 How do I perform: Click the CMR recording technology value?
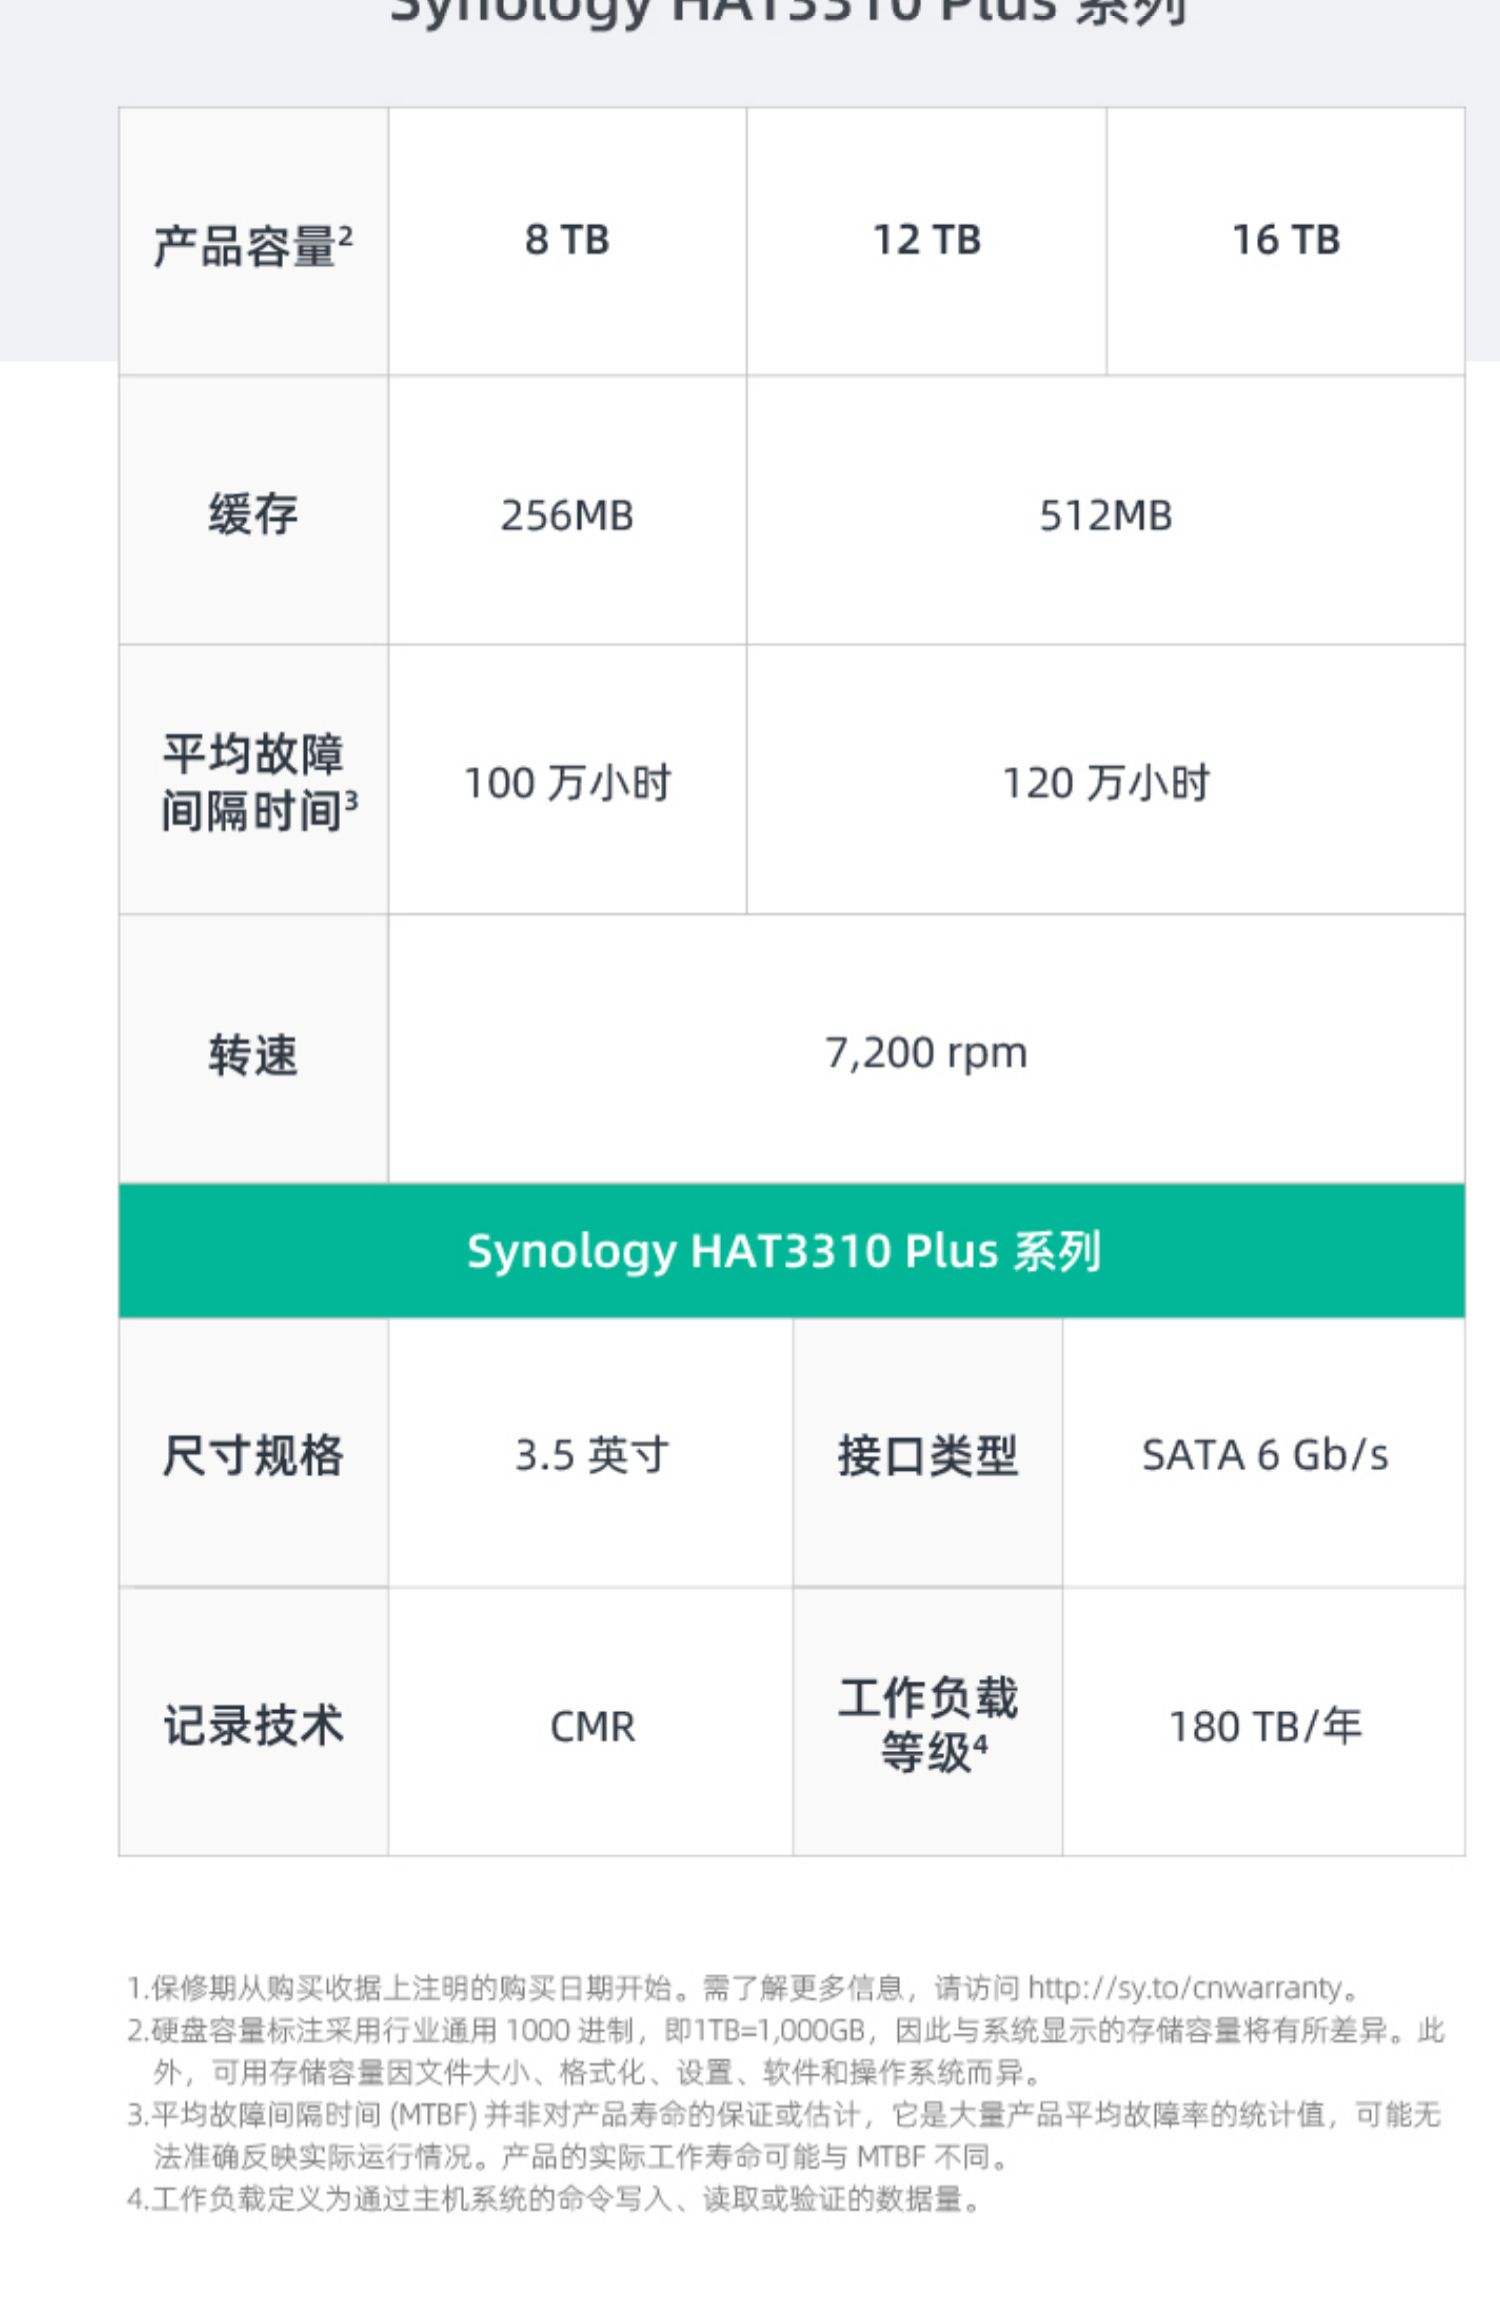[591, 1726]
